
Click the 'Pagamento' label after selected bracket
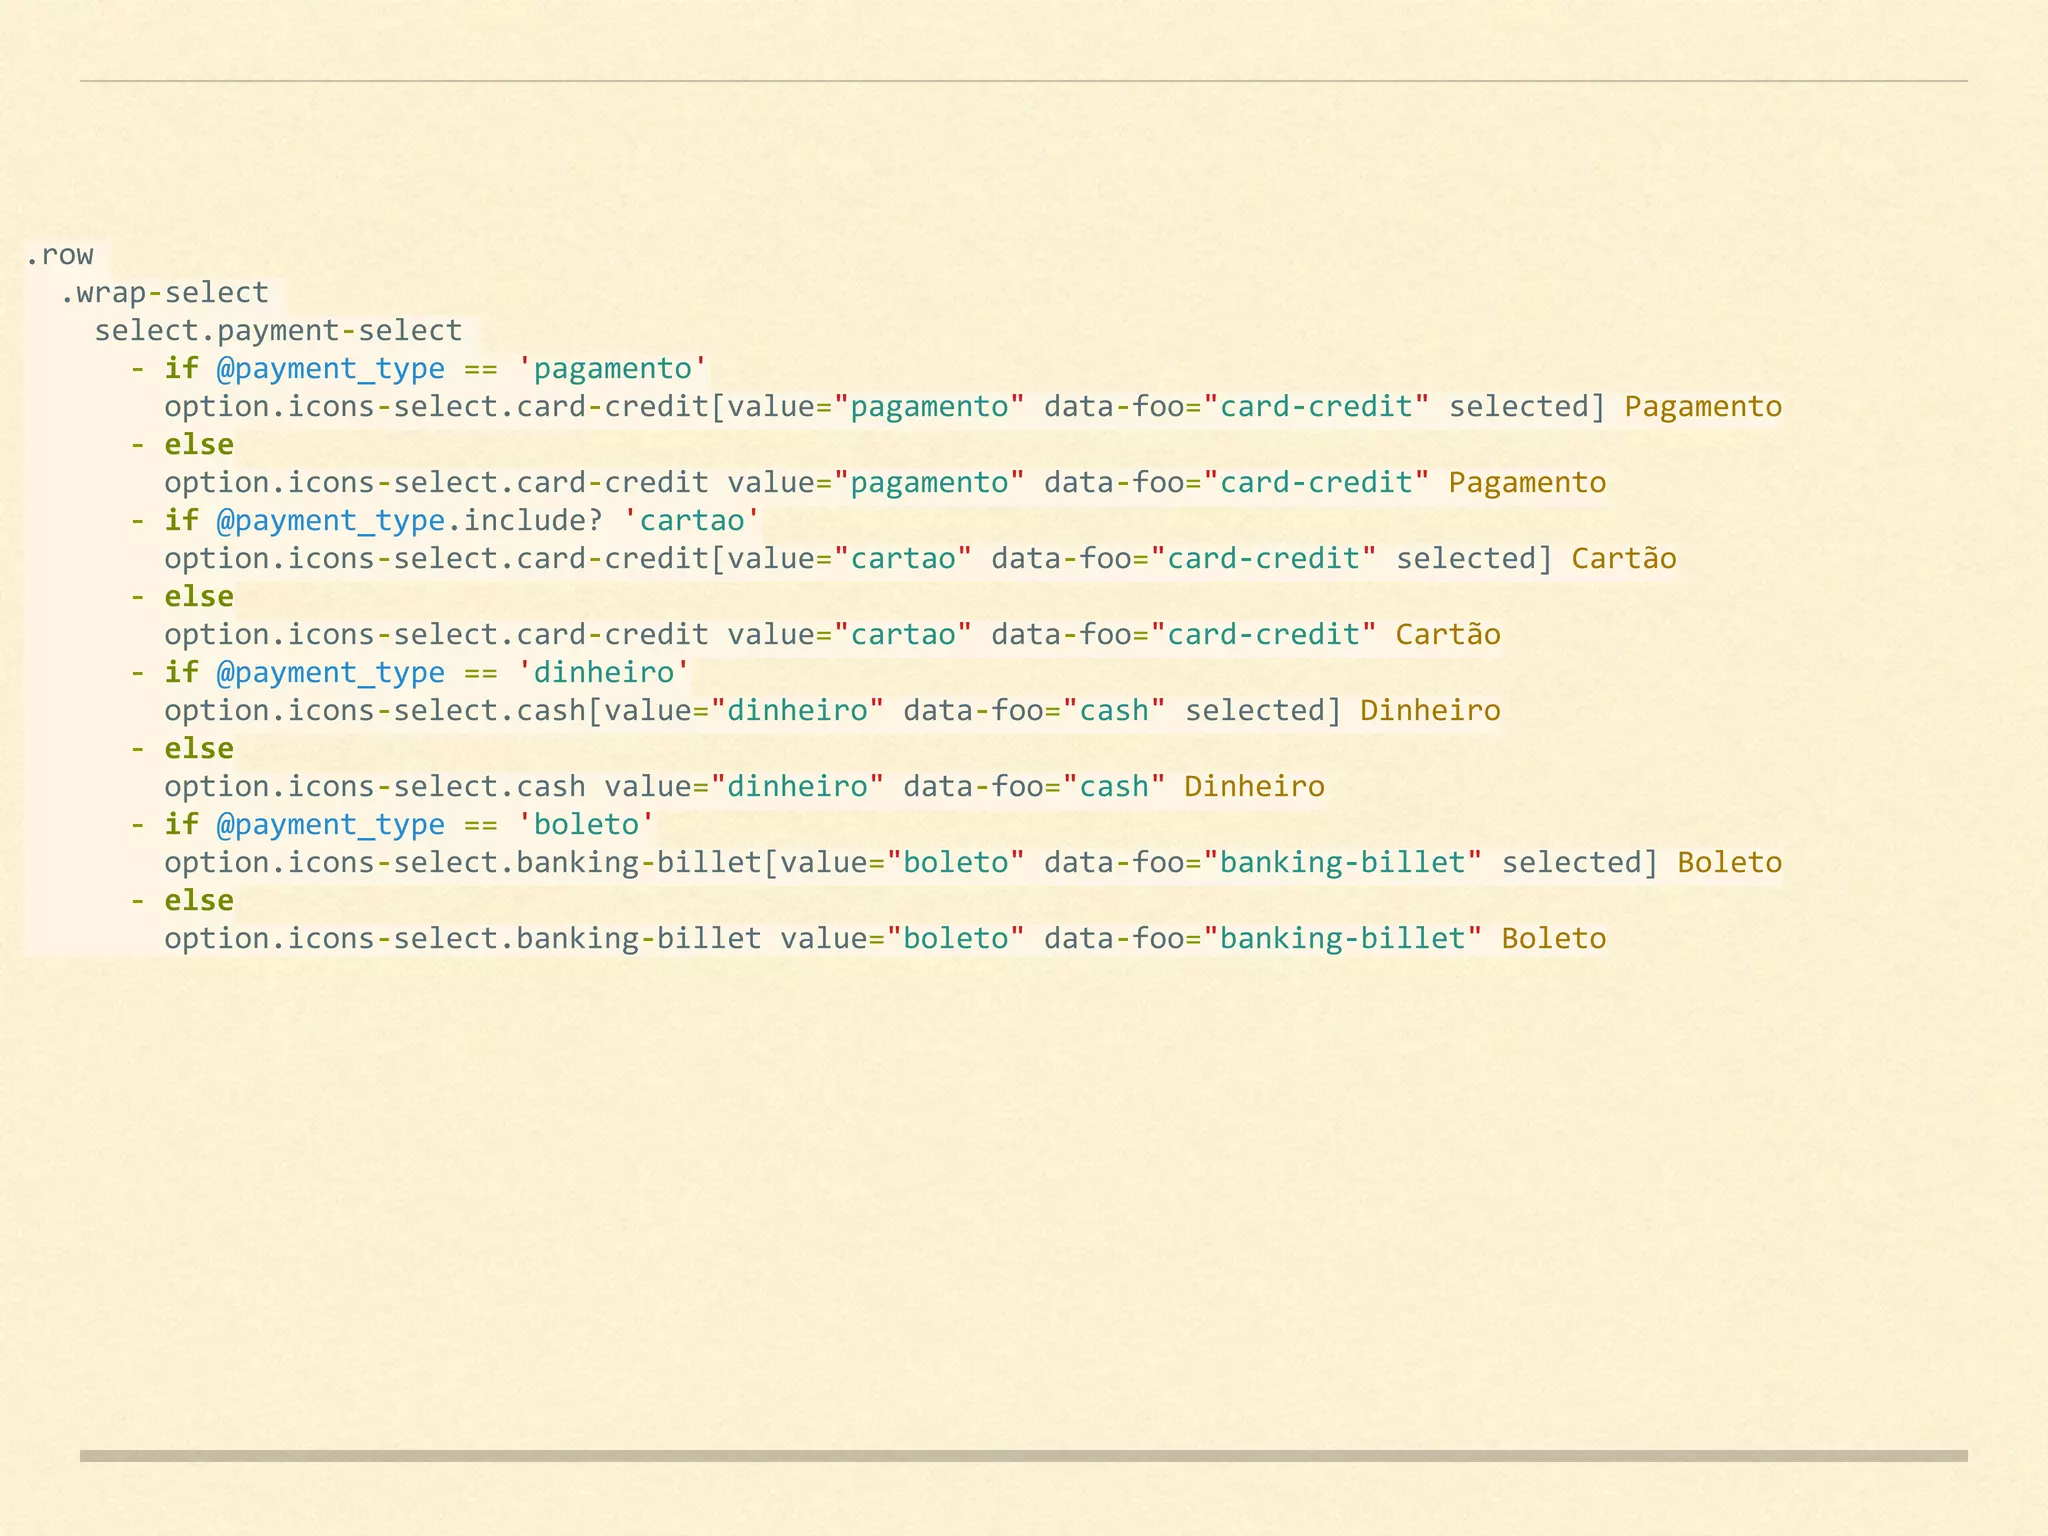coord(1702,407)
